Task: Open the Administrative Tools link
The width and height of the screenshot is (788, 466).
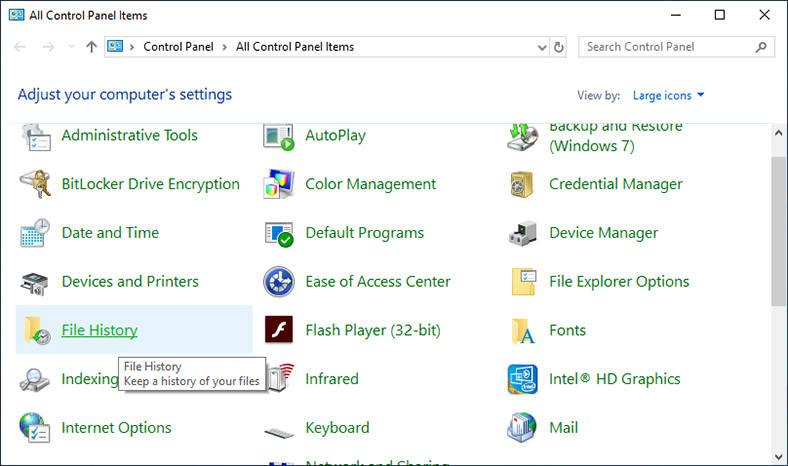Action: (130, 135)
